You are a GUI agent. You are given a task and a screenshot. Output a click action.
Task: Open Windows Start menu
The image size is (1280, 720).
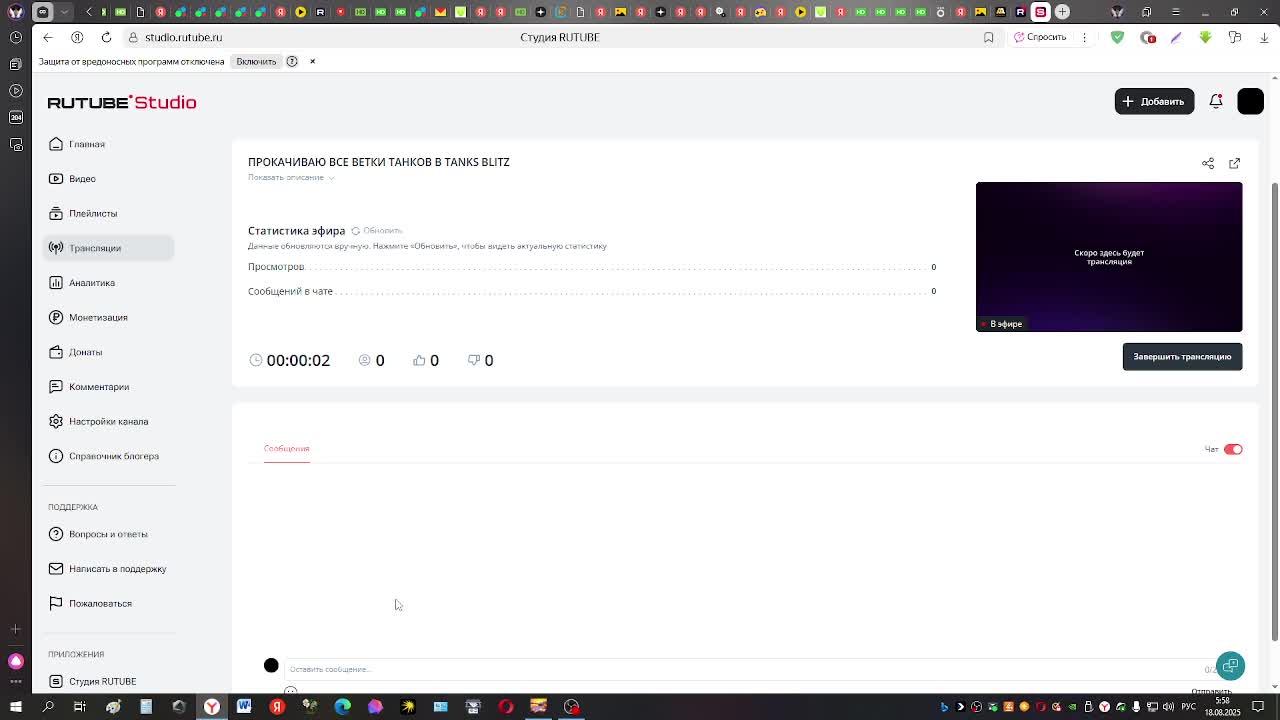point(15,707)
